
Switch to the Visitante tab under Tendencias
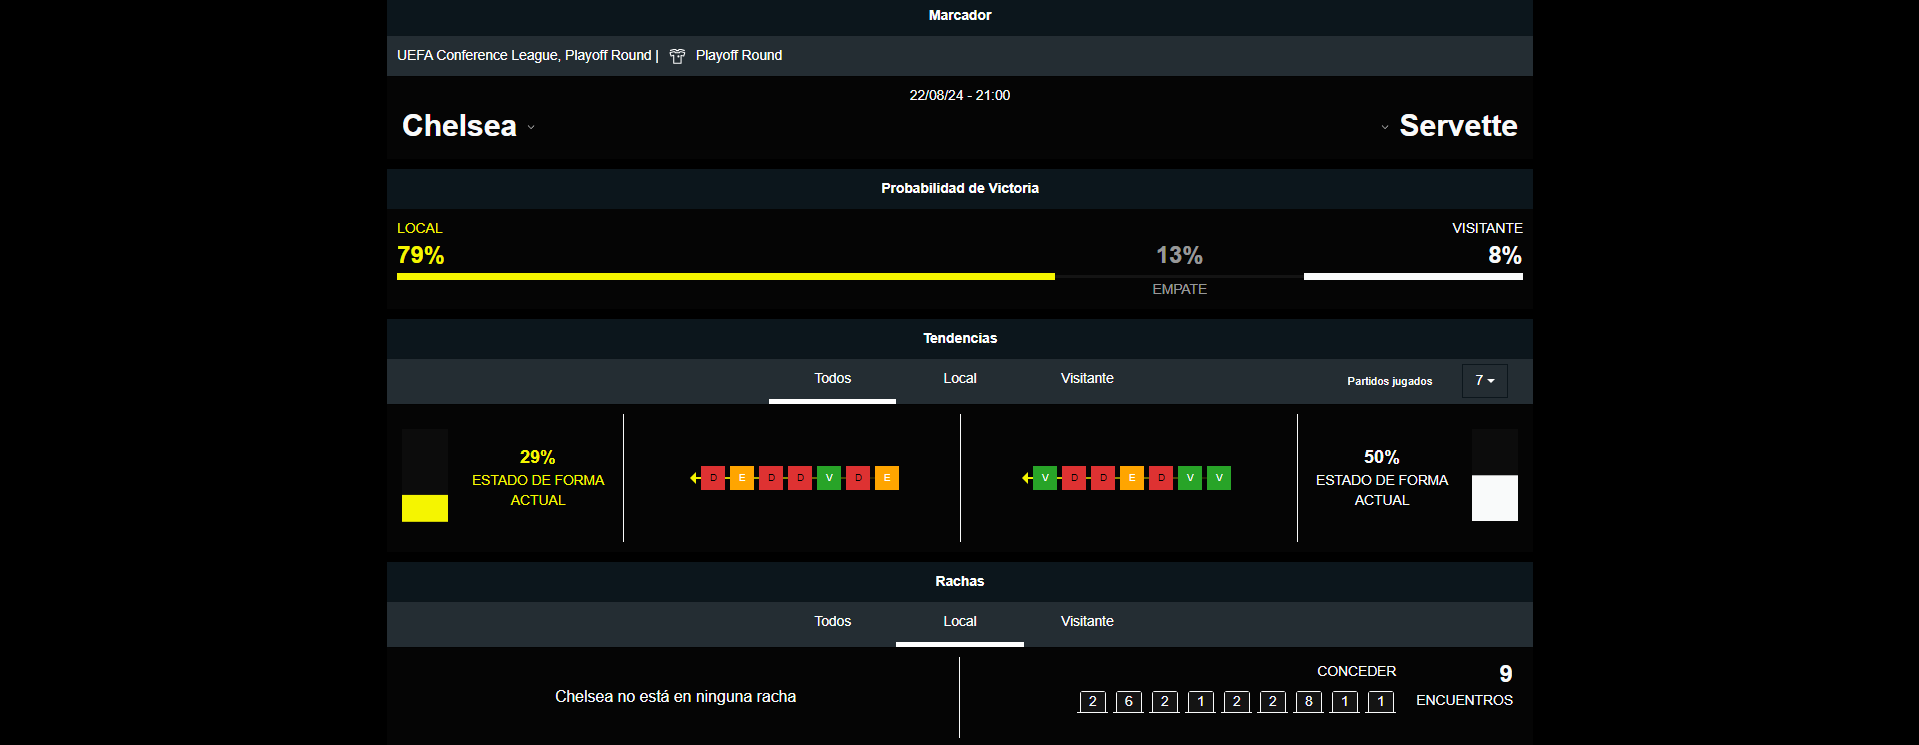click(1087, 379)
